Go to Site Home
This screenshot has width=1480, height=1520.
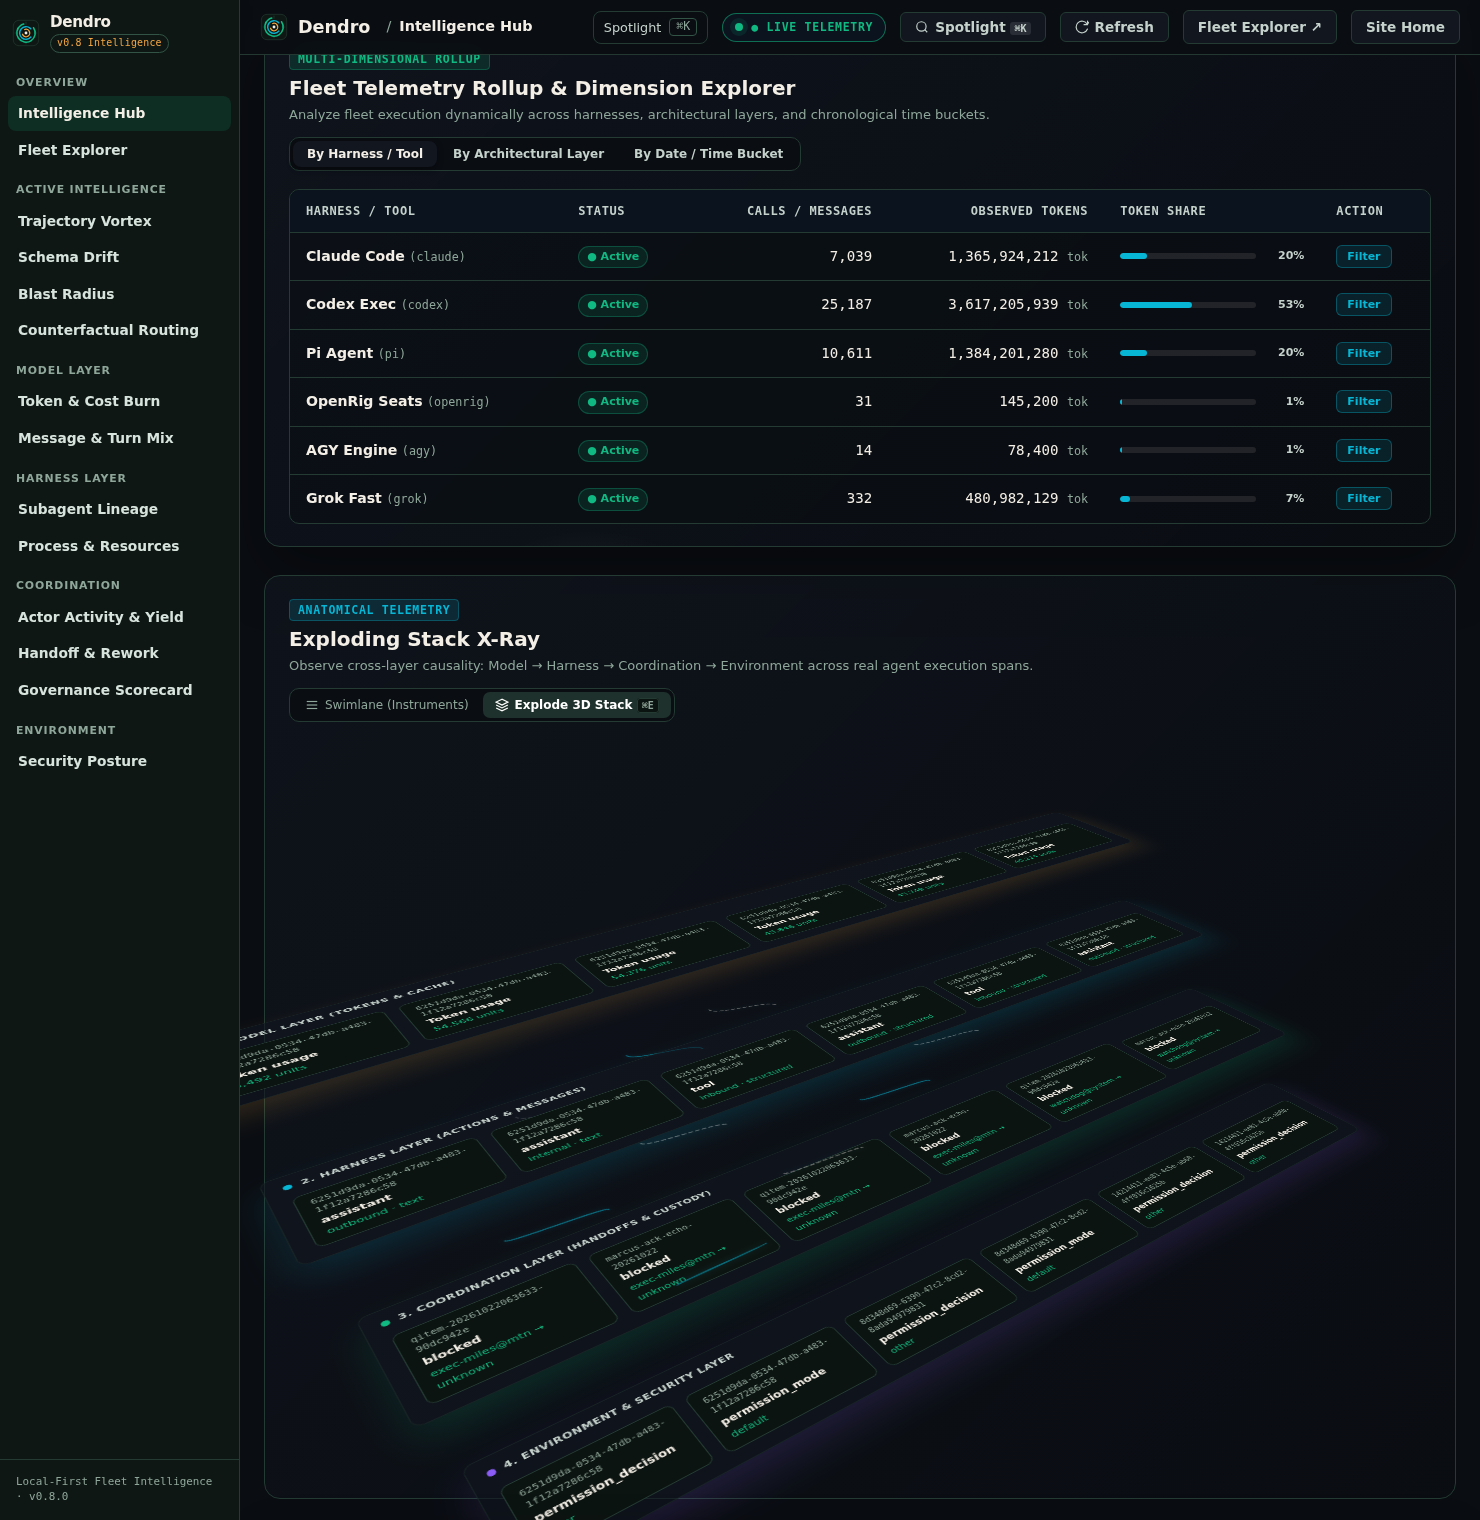click(1405, 27)
